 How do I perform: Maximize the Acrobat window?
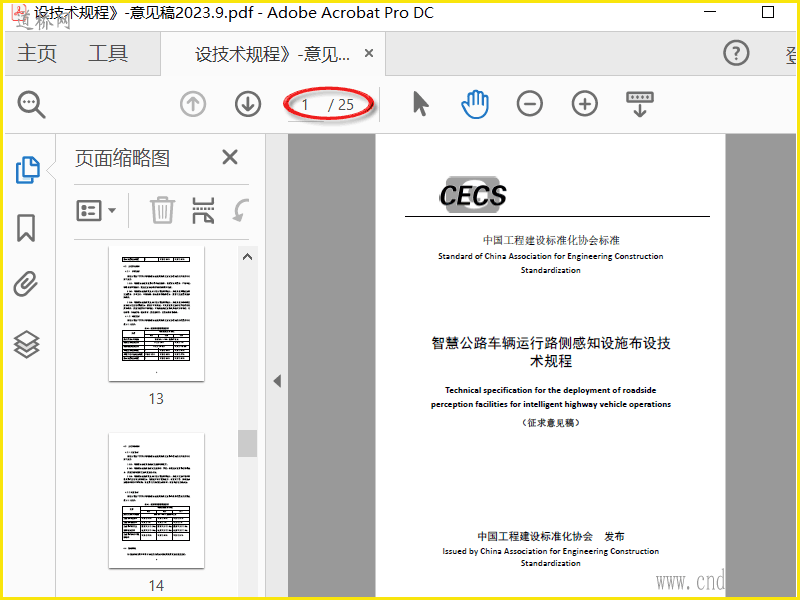tap(768, 12)
